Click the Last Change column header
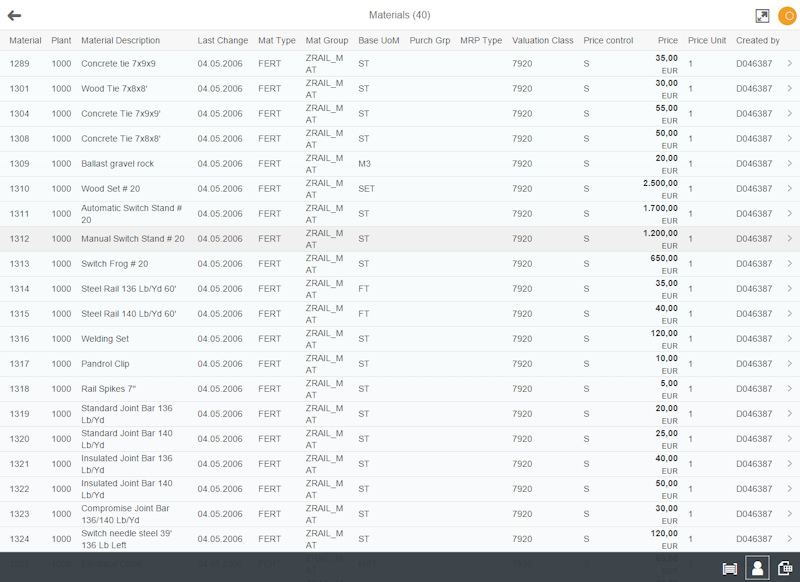This screenshot has width=800, height=582. [x=222, y=41]
